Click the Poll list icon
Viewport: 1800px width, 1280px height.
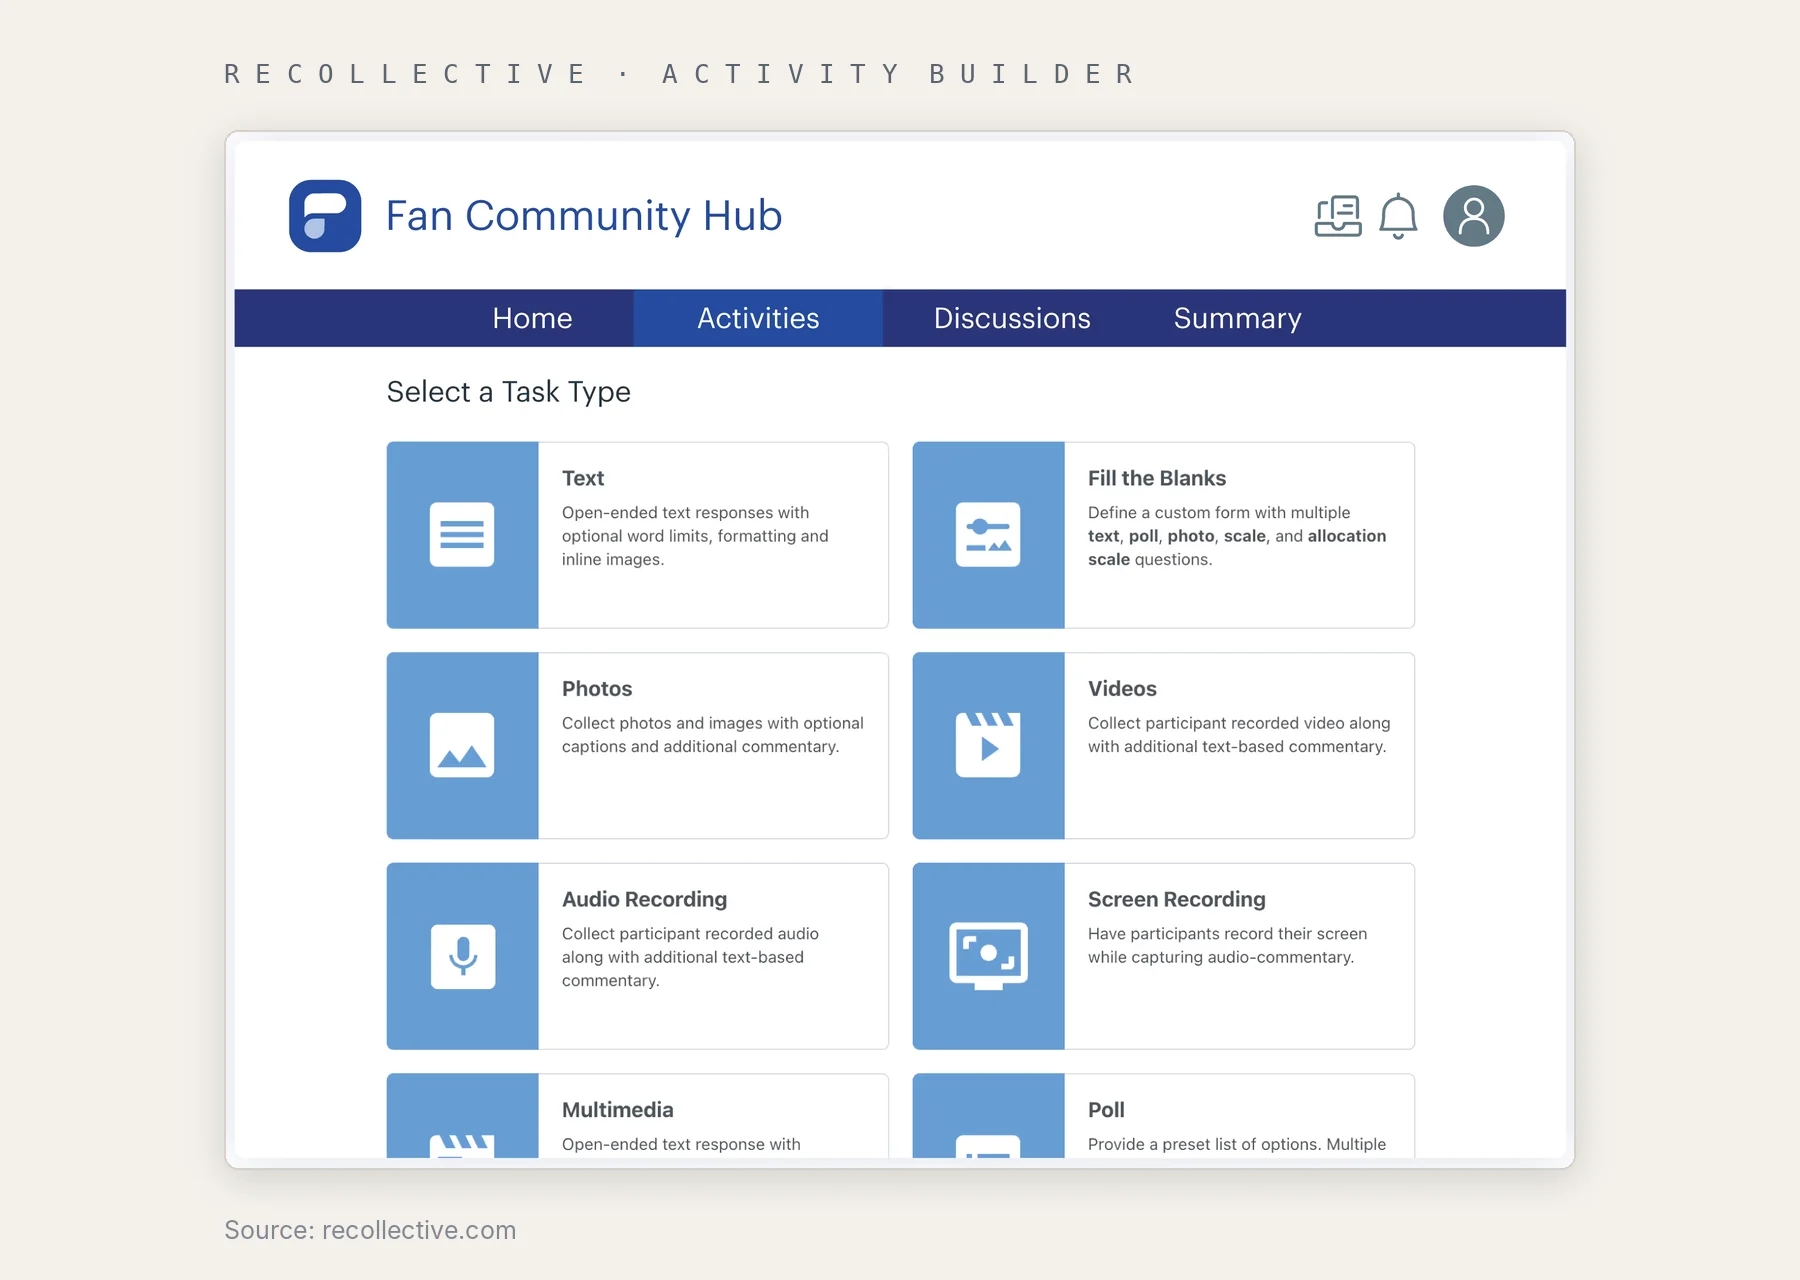coord(988,1146)
